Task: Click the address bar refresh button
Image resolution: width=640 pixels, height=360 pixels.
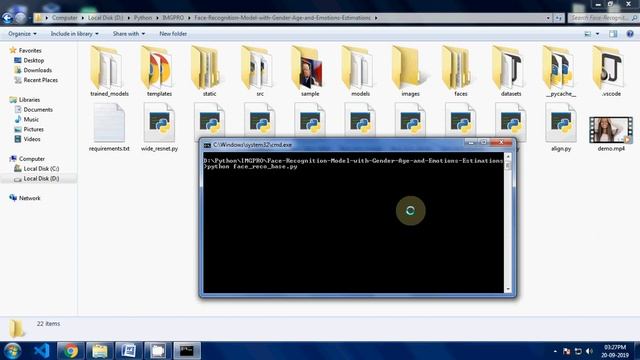Action: 559,18
